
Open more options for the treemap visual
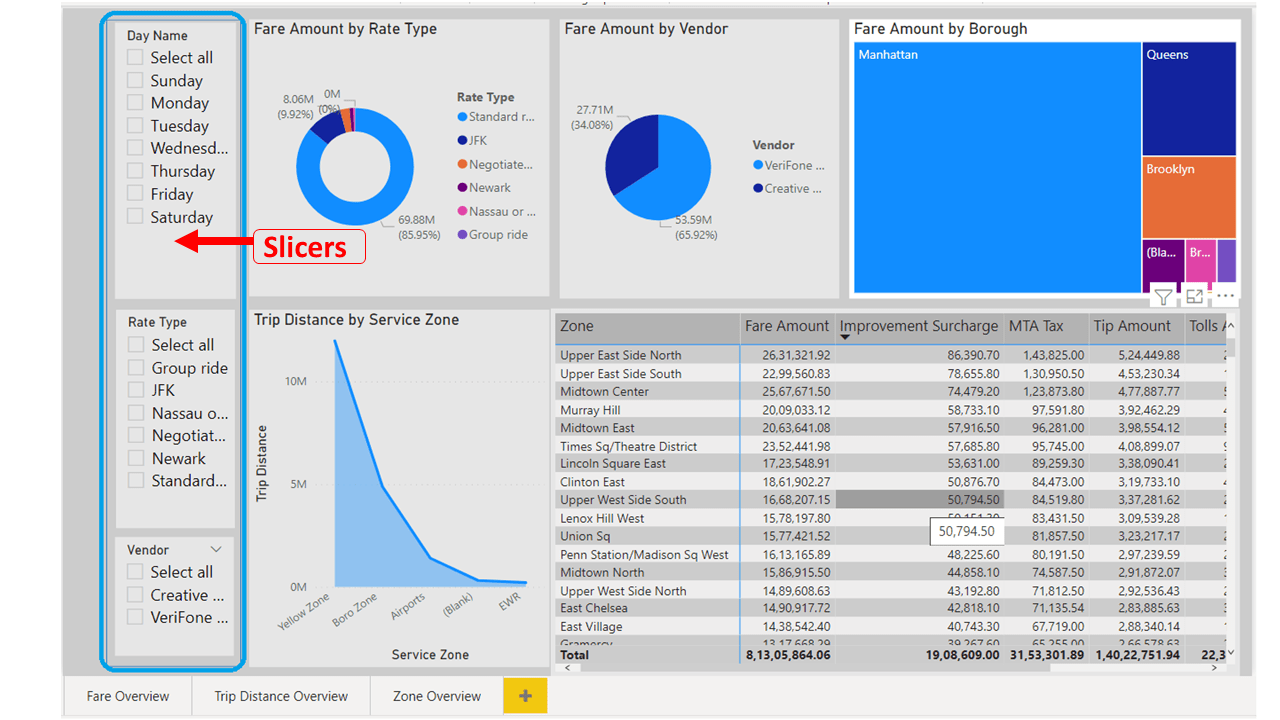(x=1225, y=295)
